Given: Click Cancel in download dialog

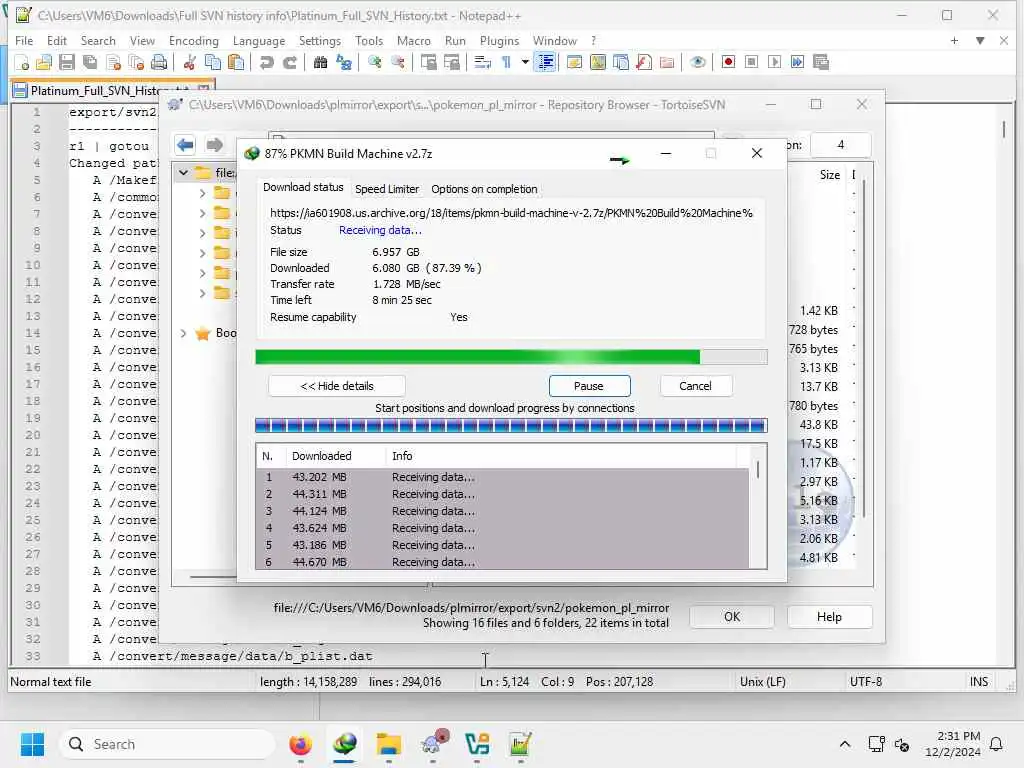Looking at the screenshot, I should tap(696, 386).
